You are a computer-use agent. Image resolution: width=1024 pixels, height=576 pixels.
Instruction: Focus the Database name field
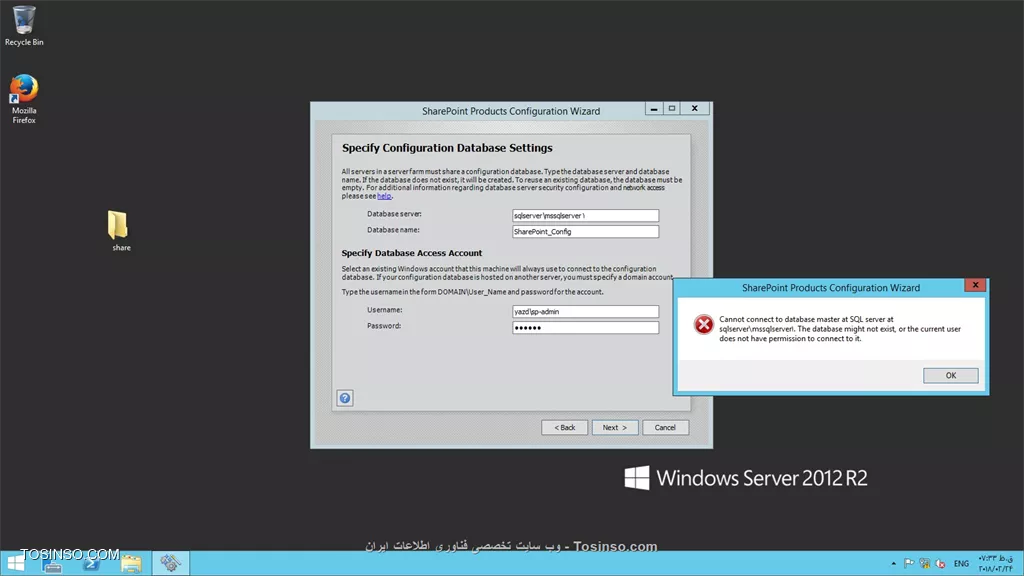tap(585, 231)
